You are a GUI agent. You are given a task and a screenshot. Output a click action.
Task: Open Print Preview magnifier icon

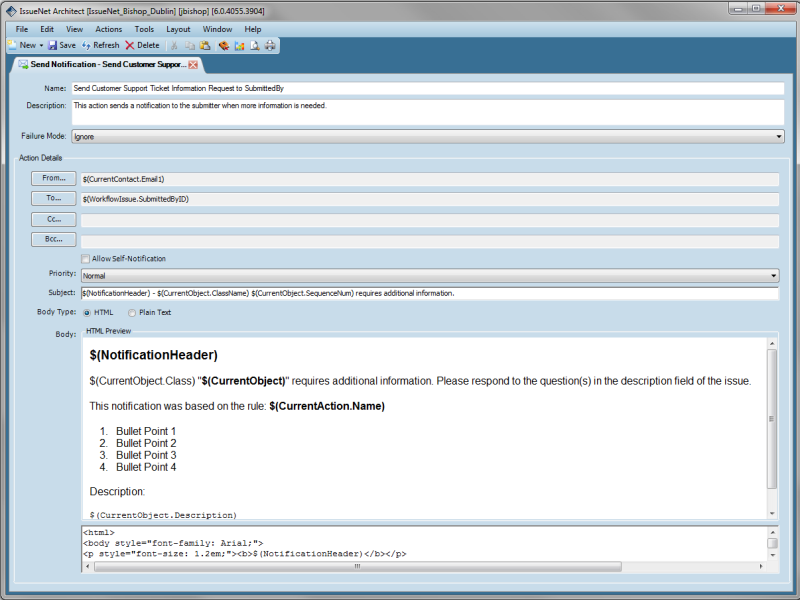(255, 45)
